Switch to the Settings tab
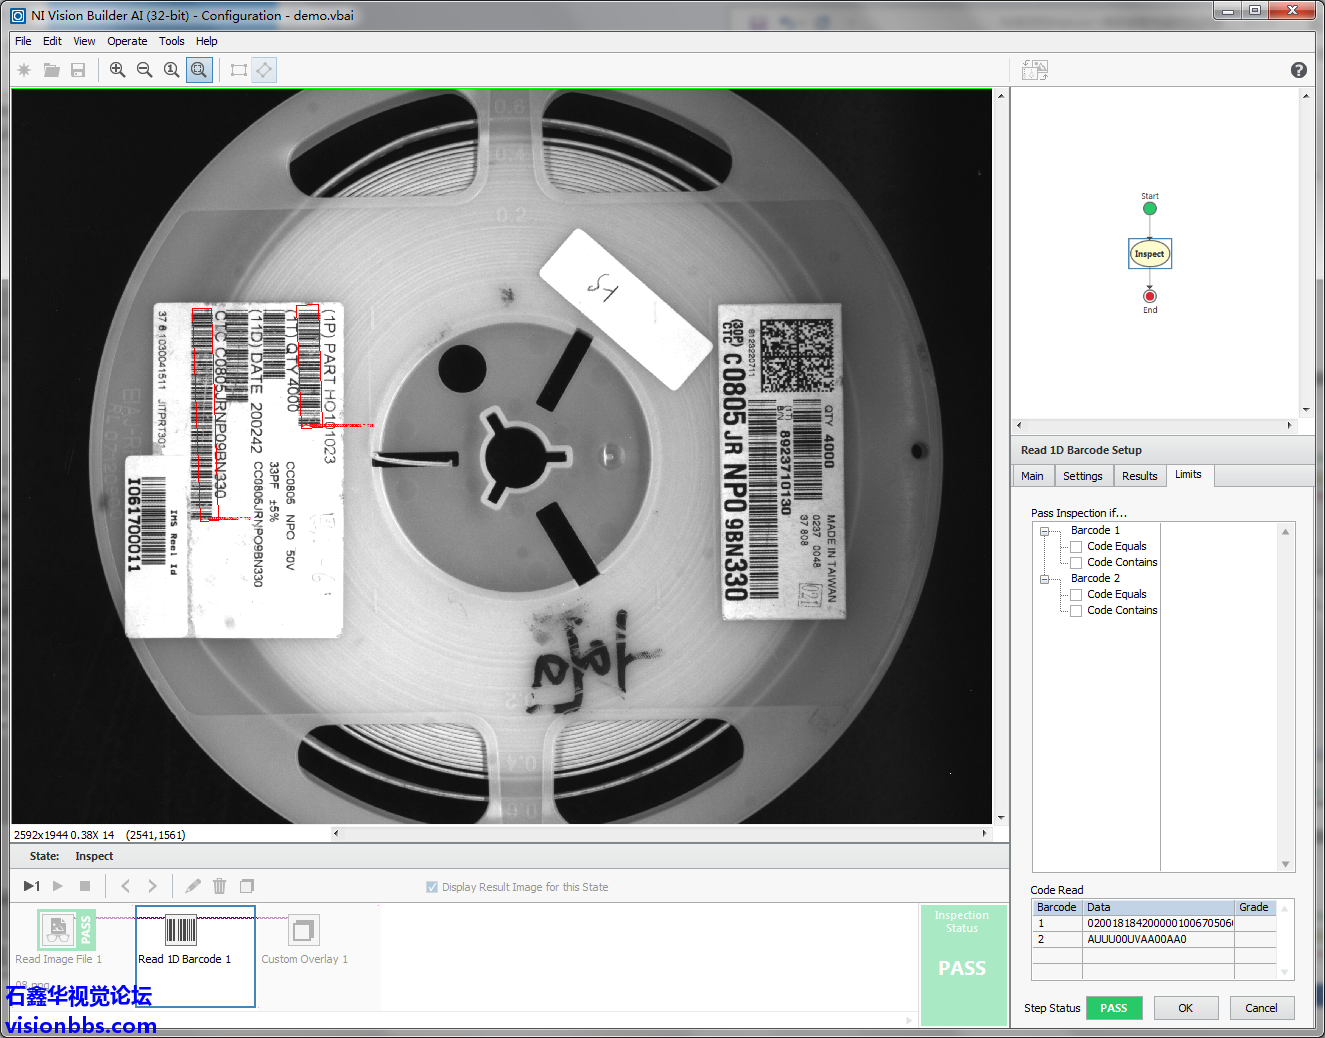 click(1082, 476)
